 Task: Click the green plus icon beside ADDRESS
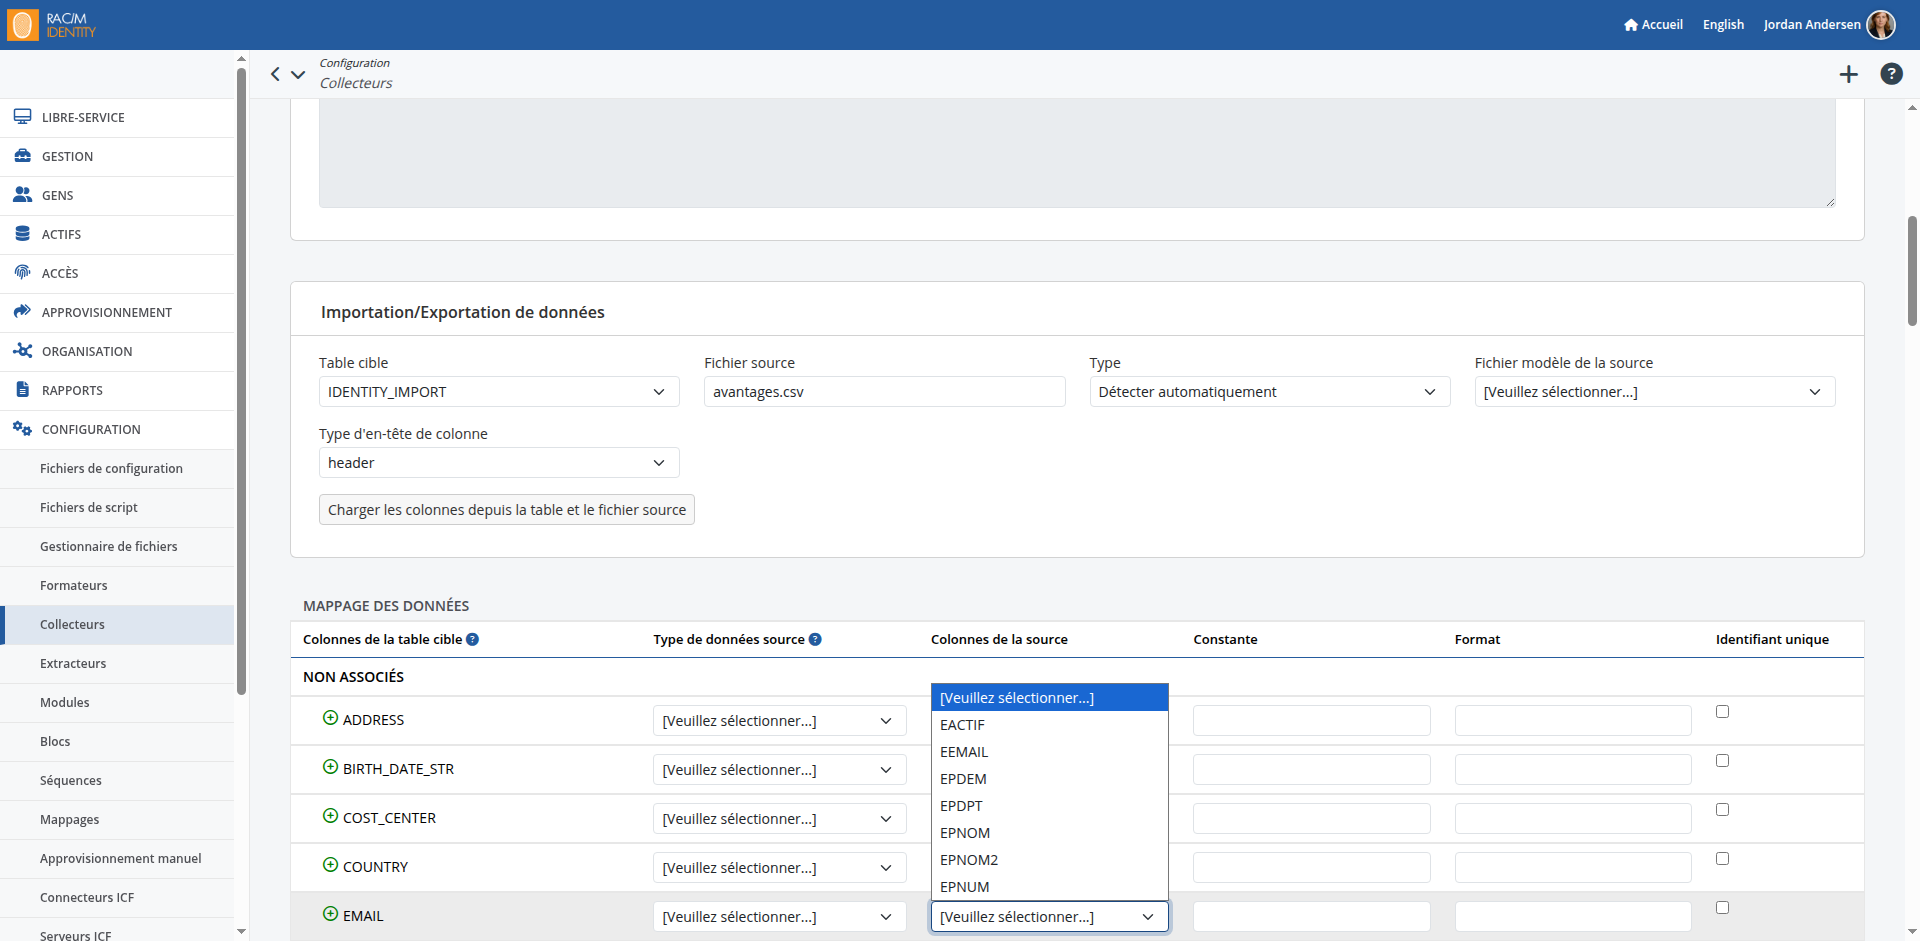click(x=330, y=718)
